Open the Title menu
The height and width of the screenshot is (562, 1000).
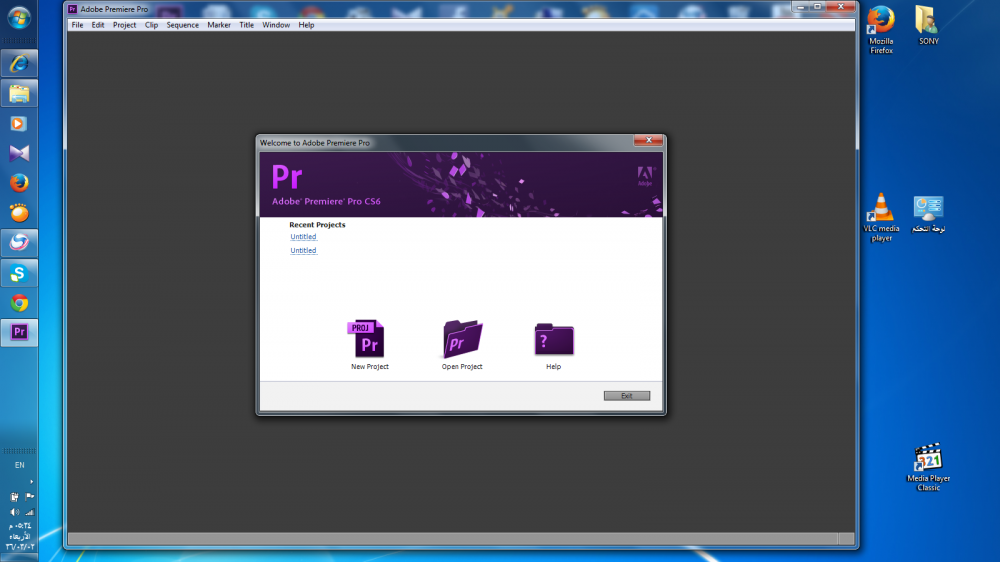pos(246,25)
